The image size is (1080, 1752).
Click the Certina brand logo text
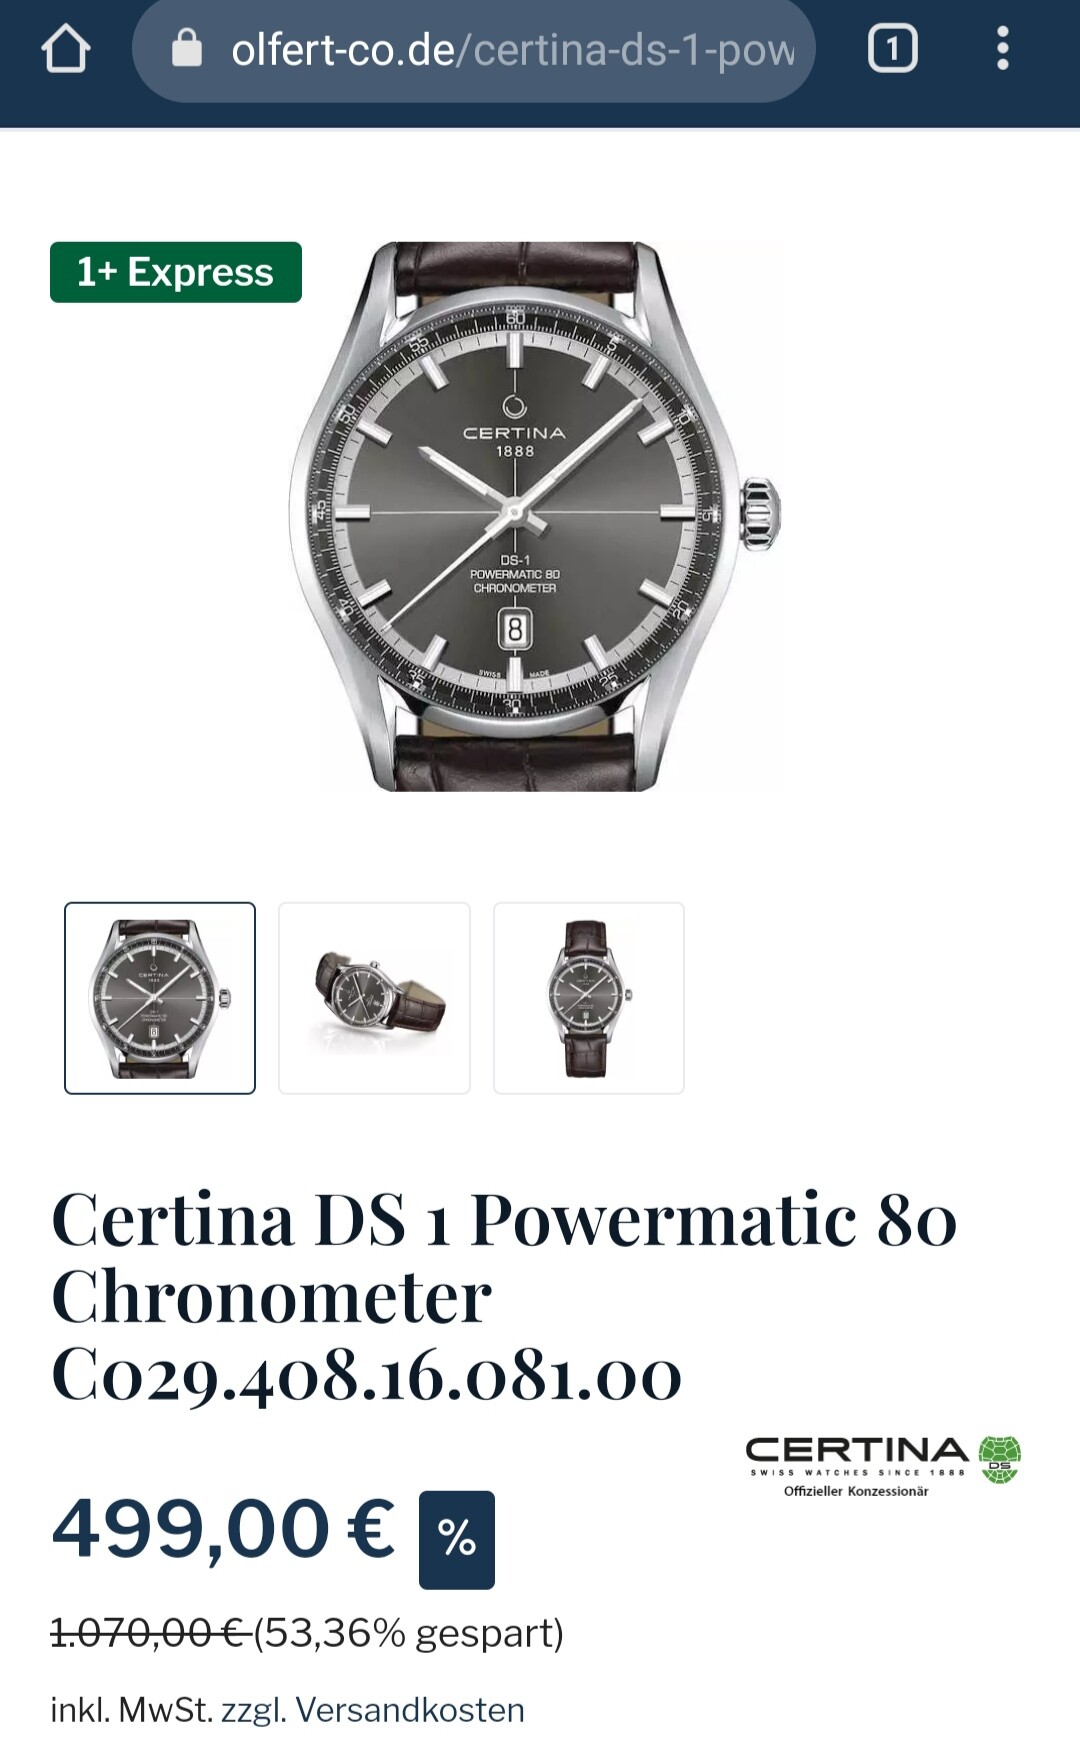coord(857,1451)
